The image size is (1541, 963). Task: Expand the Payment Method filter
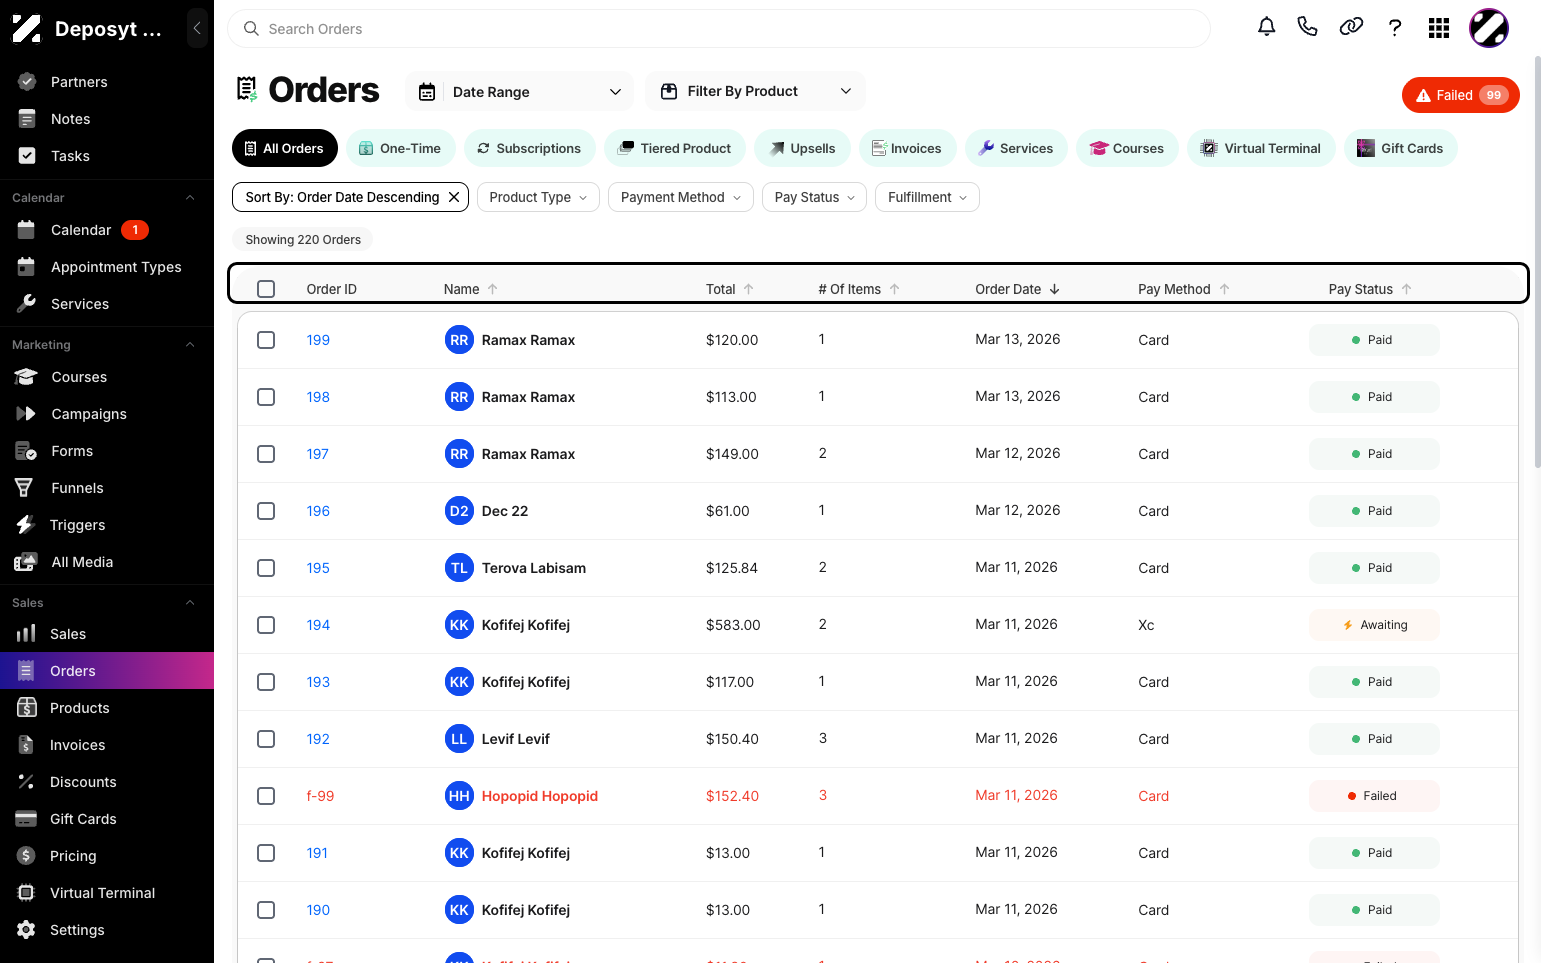681,197
